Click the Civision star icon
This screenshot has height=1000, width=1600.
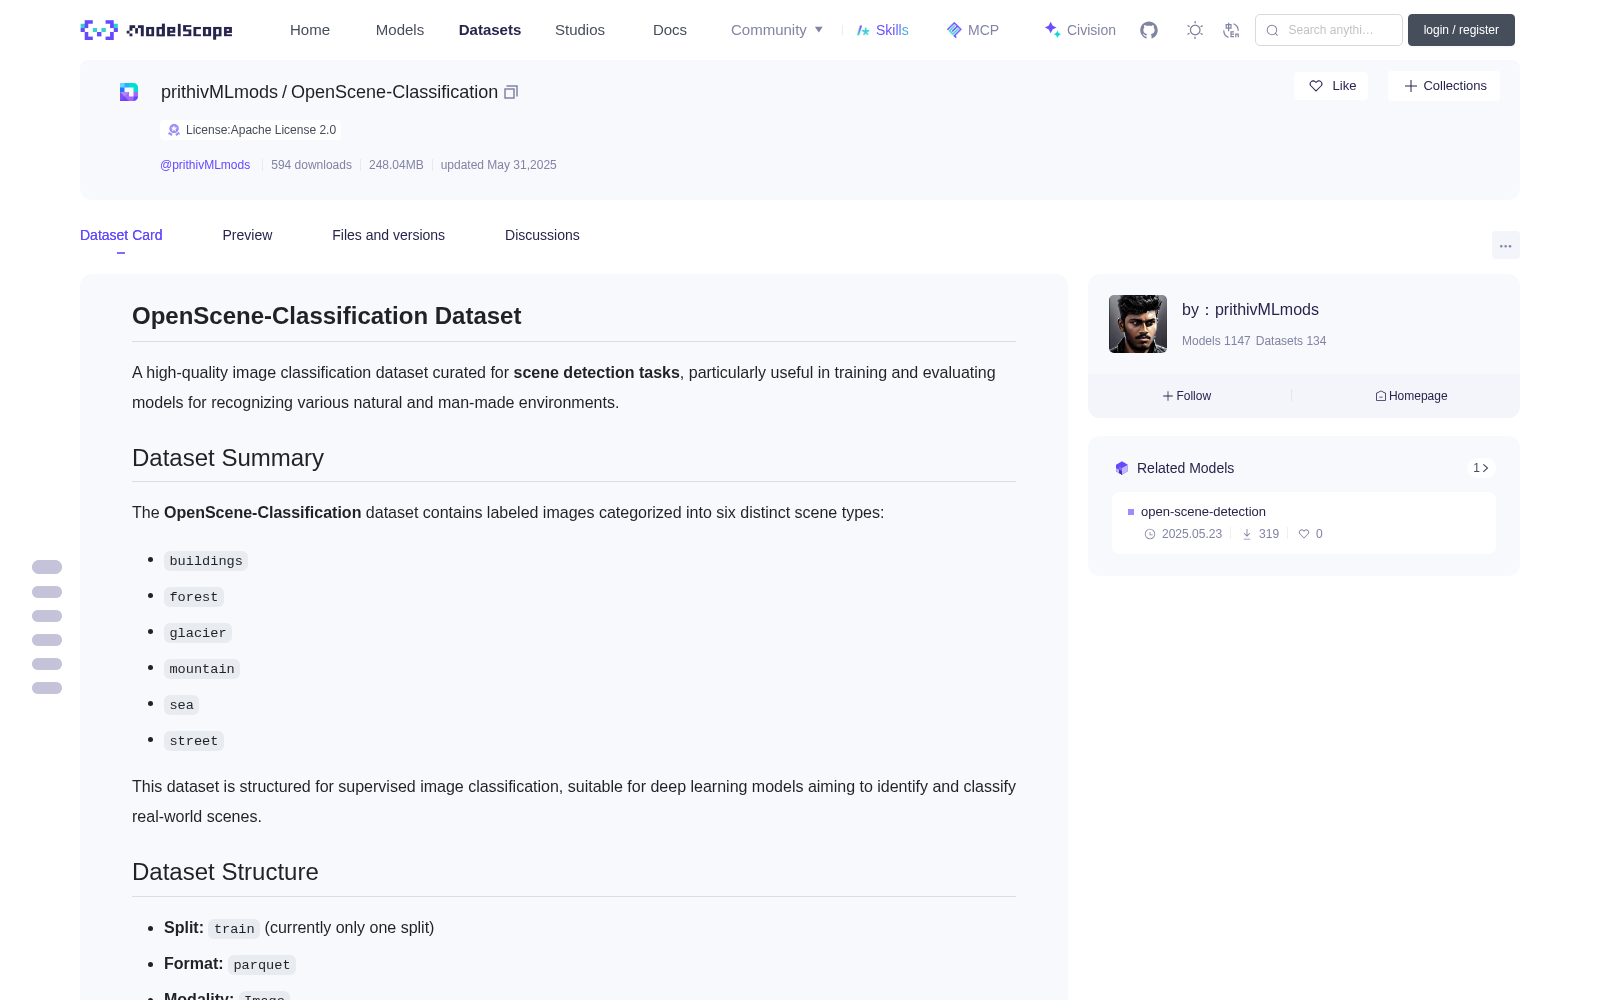click(x=1052, y=29)
